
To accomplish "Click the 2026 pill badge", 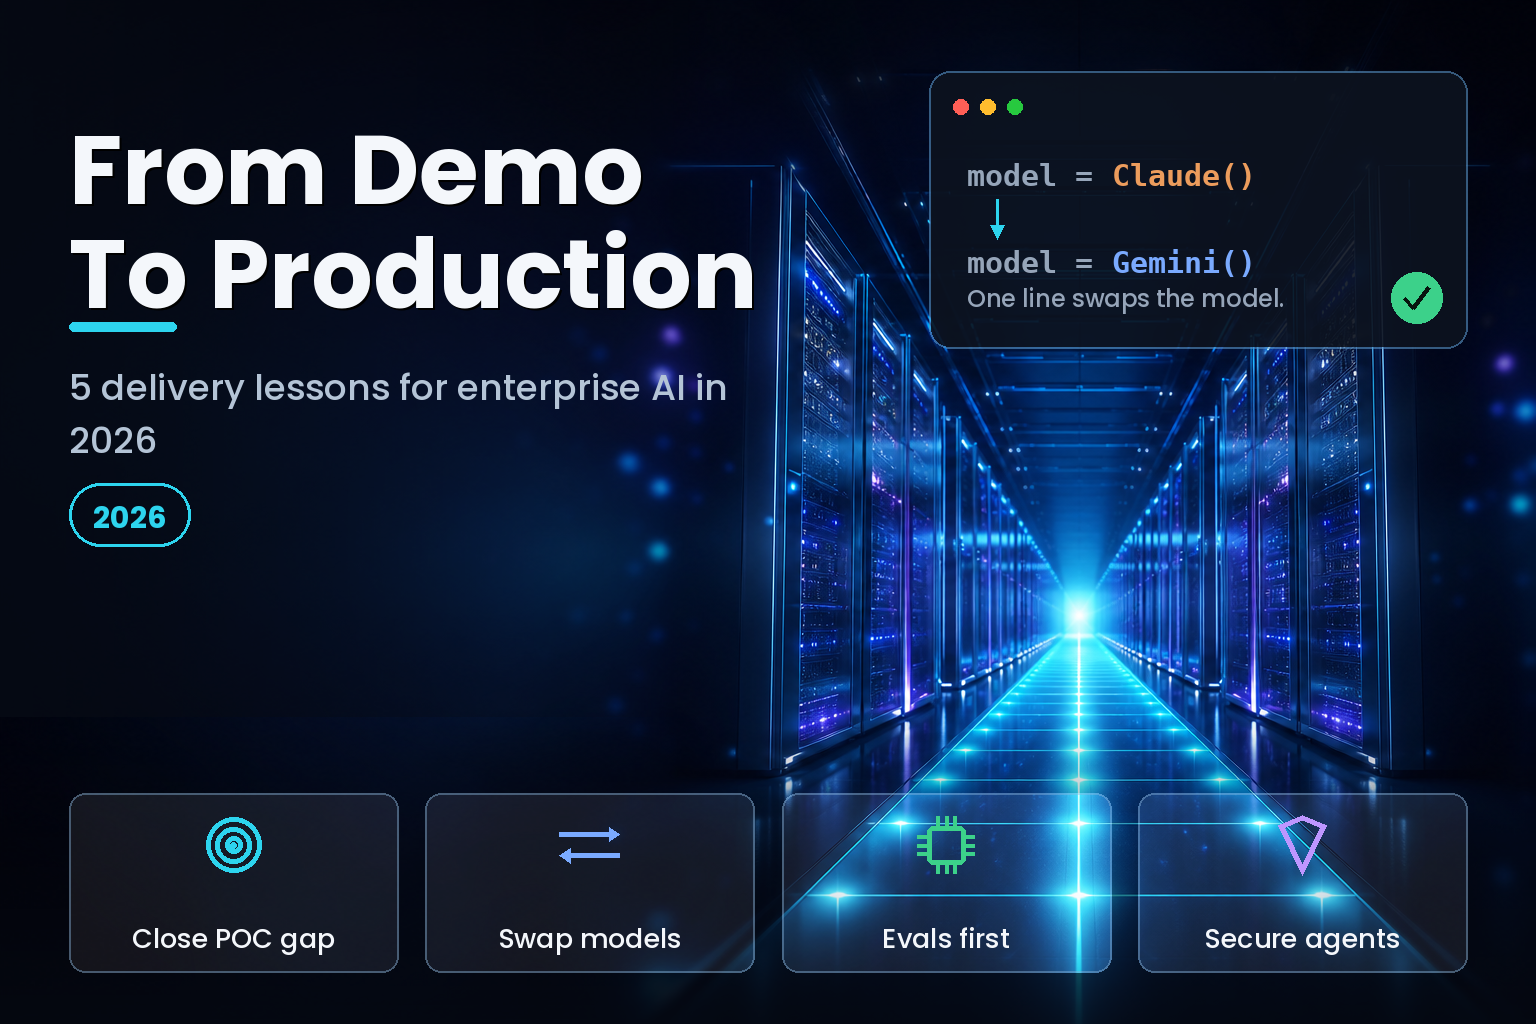I will (x=130, y=516).
